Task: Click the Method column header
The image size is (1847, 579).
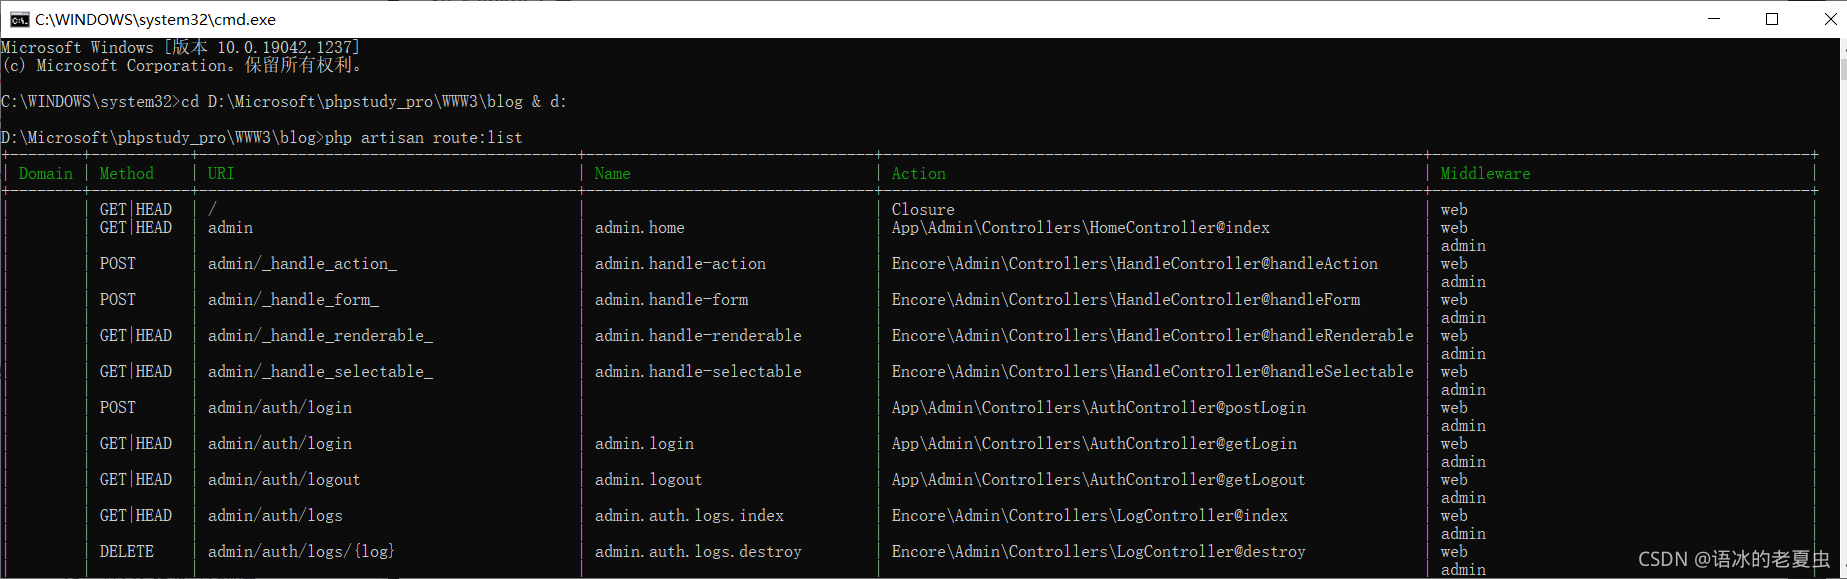Action: point(127,174)
